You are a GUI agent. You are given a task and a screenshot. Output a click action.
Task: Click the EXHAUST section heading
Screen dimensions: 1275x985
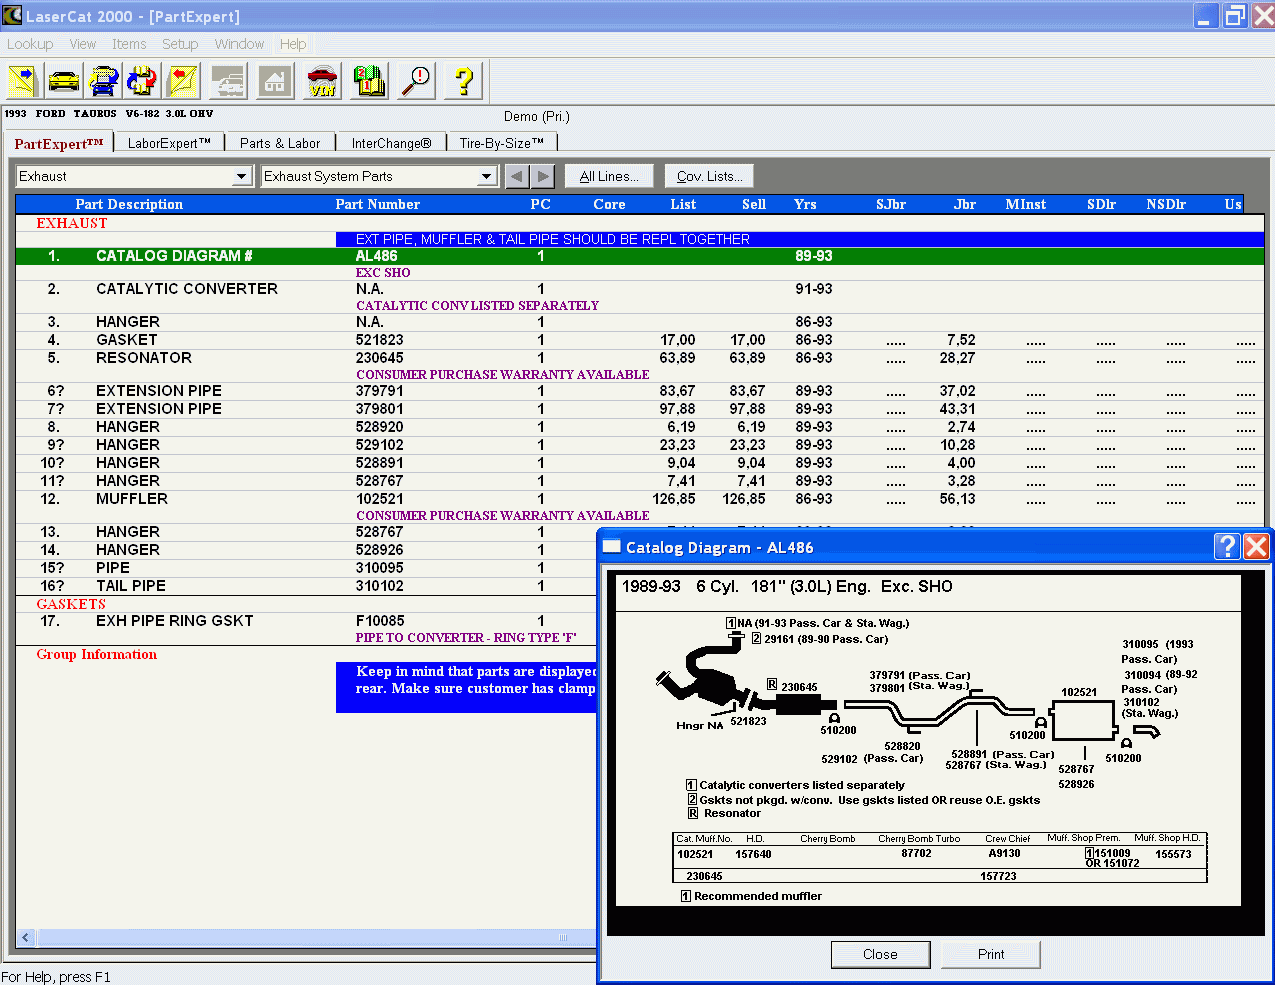click(x=72, y=223)
